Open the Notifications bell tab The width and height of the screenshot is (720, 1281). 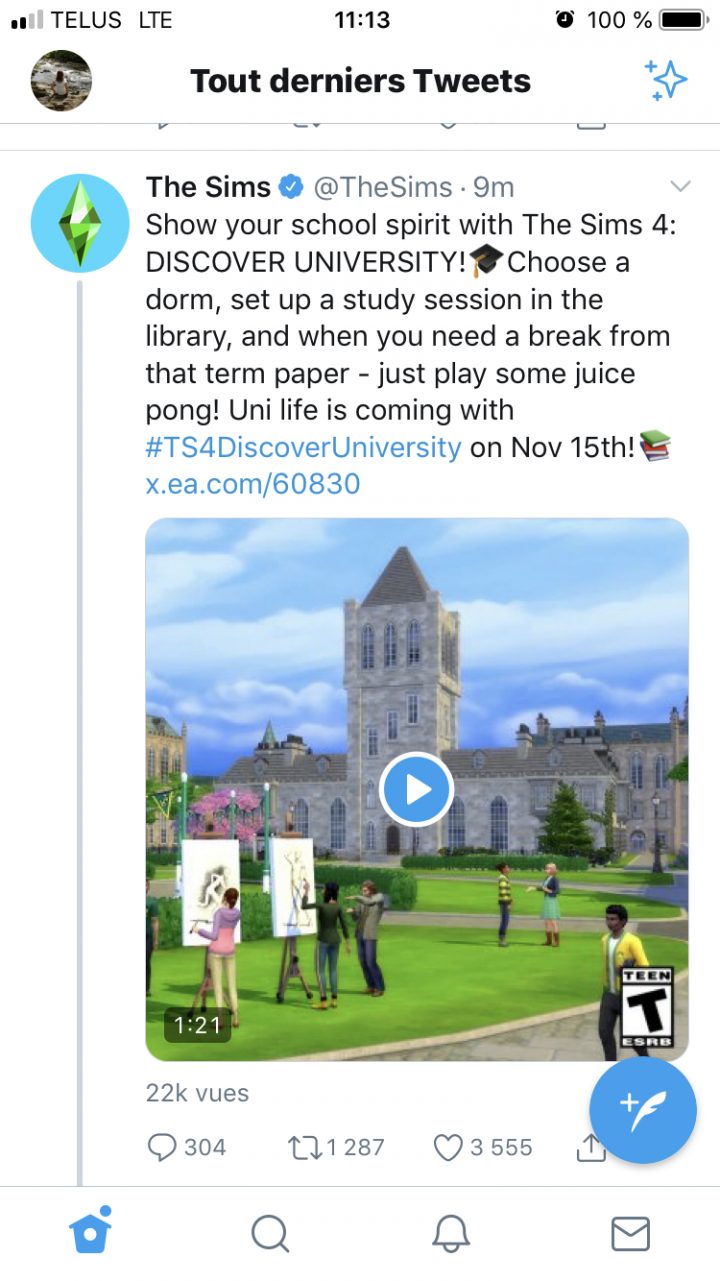tap(450, 1233)
